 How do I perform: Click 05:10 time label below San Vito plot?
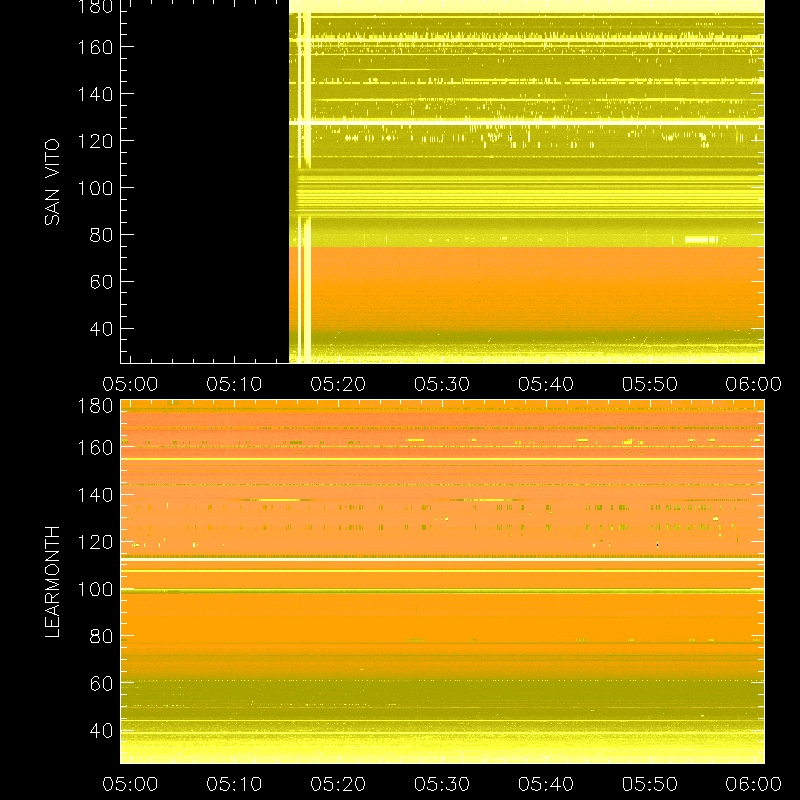(234, 384)
